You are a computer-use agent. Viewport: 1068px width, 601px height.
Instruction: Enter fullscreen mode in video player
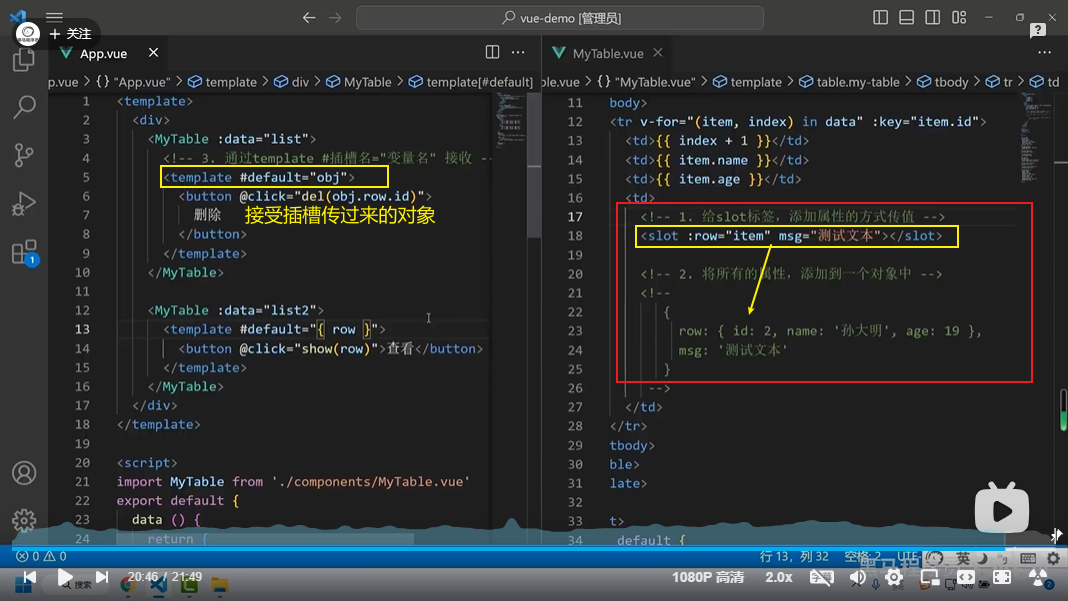click(1002, 578)
